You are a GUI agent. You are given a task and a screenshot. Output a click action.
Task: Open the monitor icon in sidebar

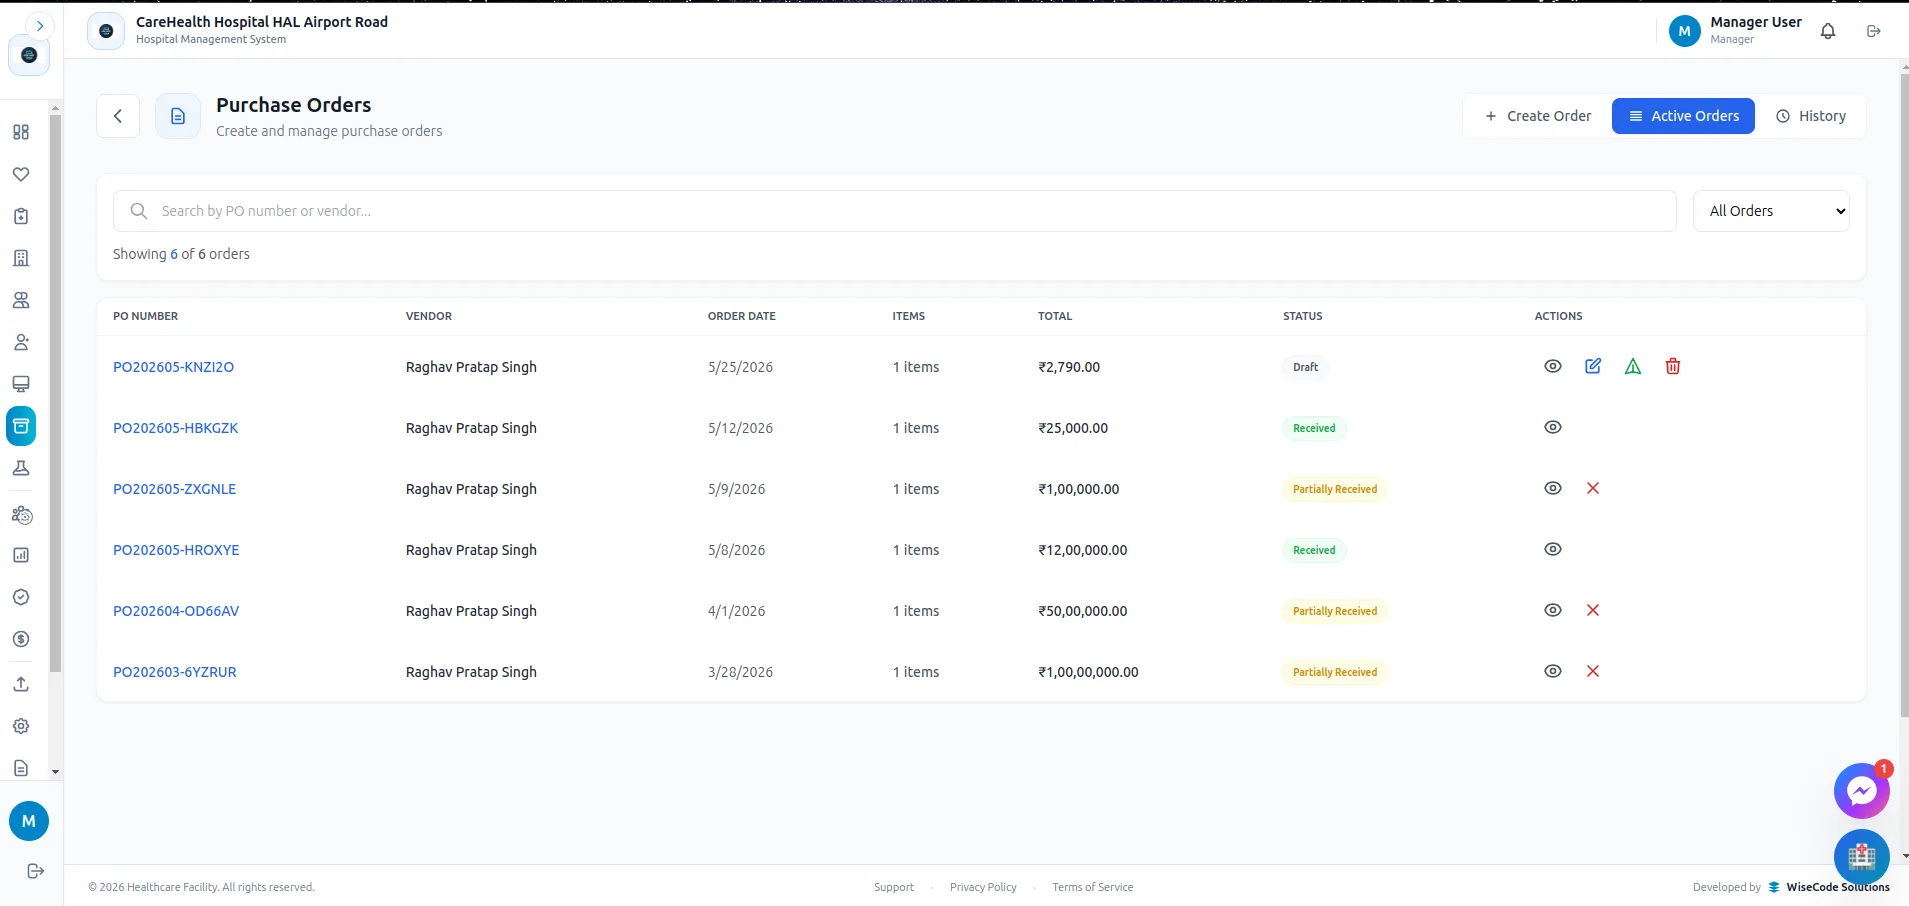point(21,384)
